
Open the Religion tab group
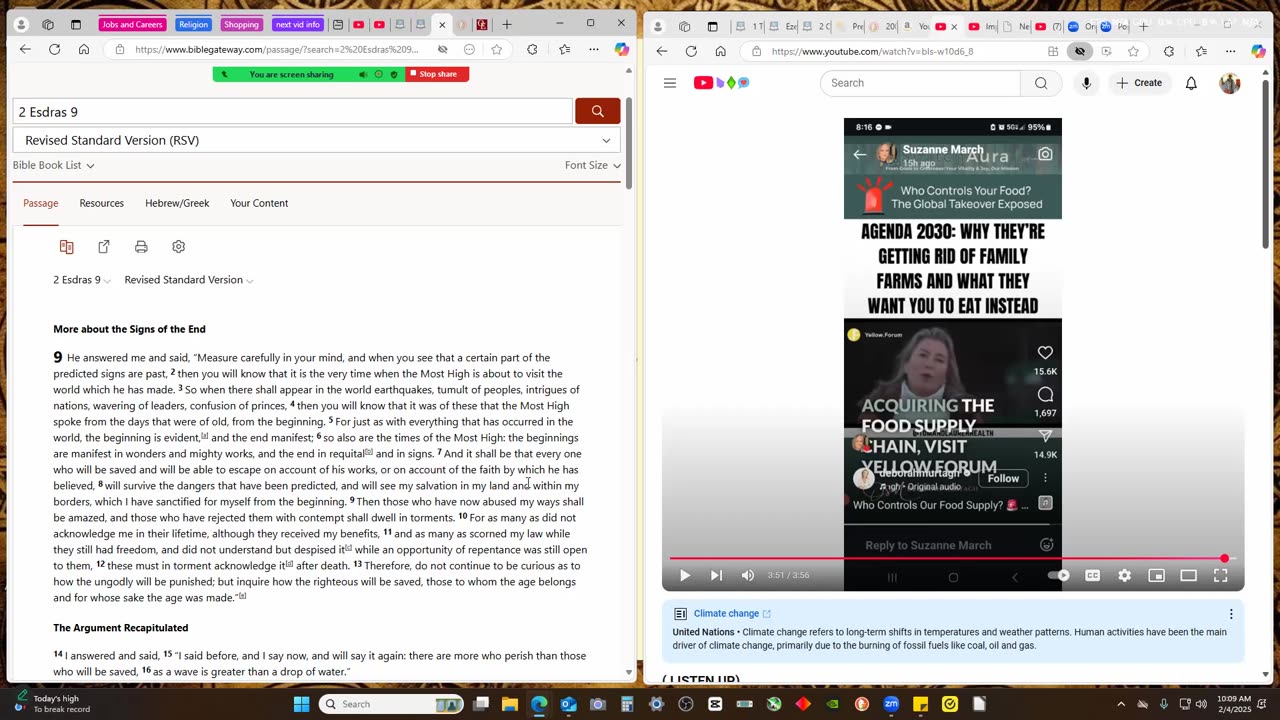coord(193,24)
